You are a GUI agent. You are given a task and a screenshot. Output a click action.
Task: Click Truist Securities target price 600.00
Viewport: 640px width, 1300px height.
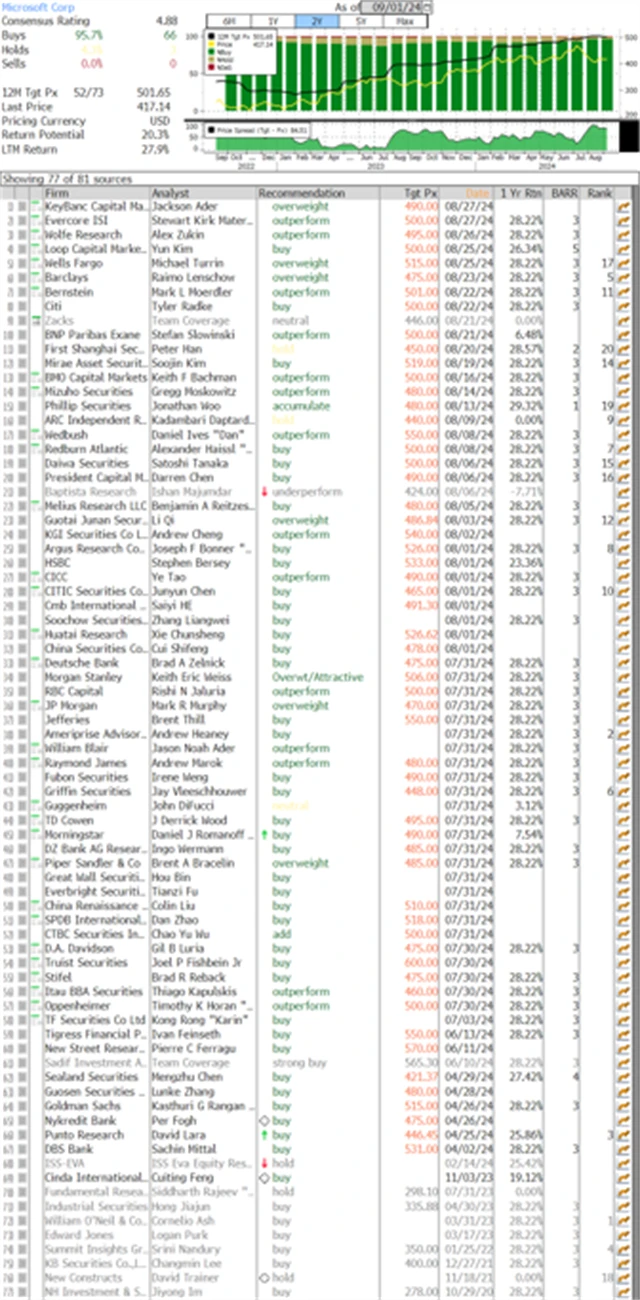pyautogui.click(x=422, y=962)
